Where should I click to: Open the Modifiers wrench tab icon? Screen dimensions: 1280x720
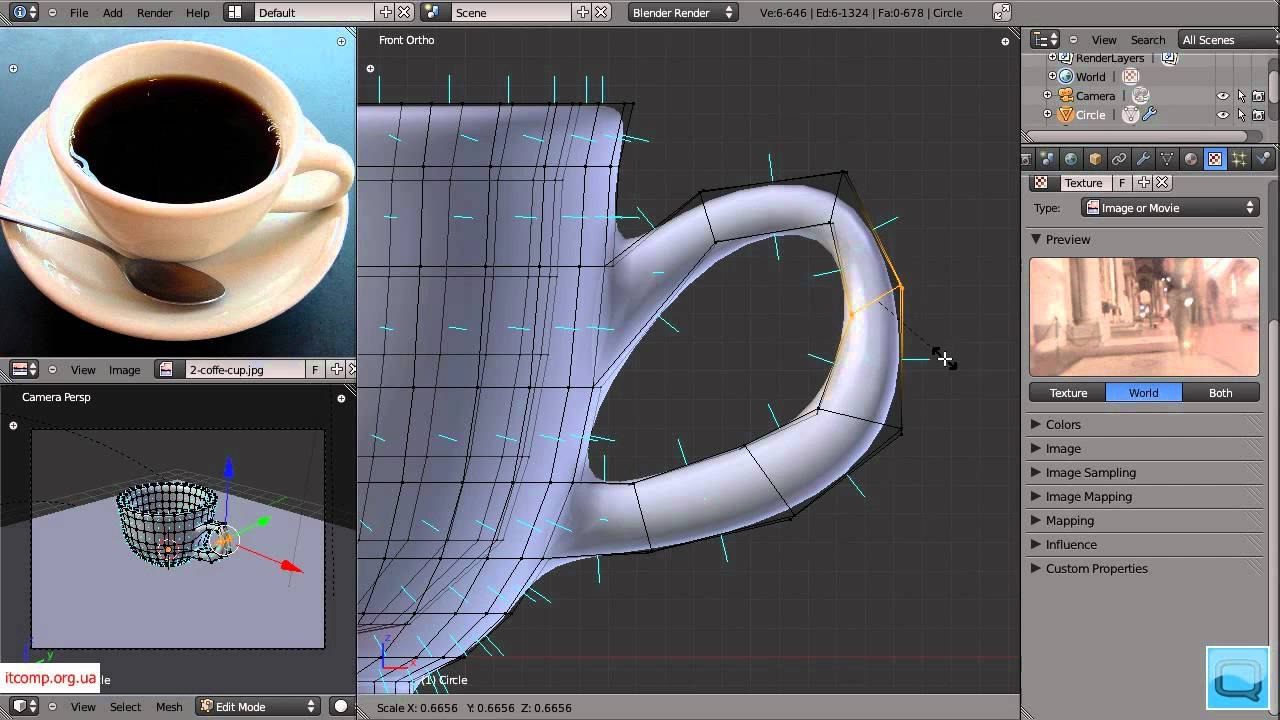(1143, 159)
